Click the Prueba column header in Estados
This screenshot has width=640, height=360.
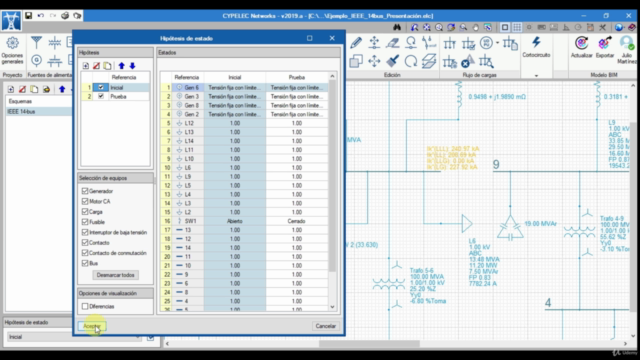(297, 77)
